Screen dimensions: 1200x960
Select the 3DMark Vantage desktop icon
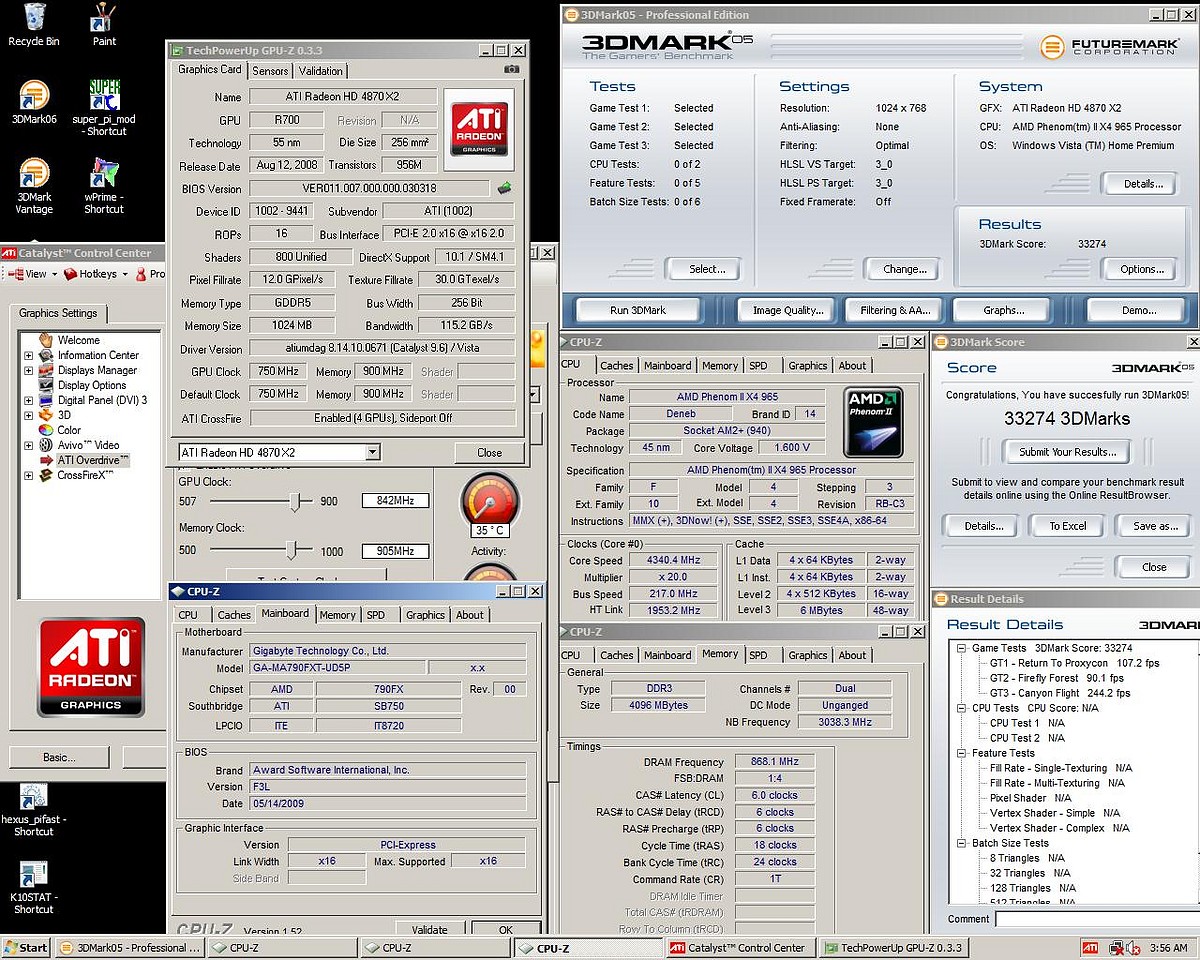pos(34,186)
